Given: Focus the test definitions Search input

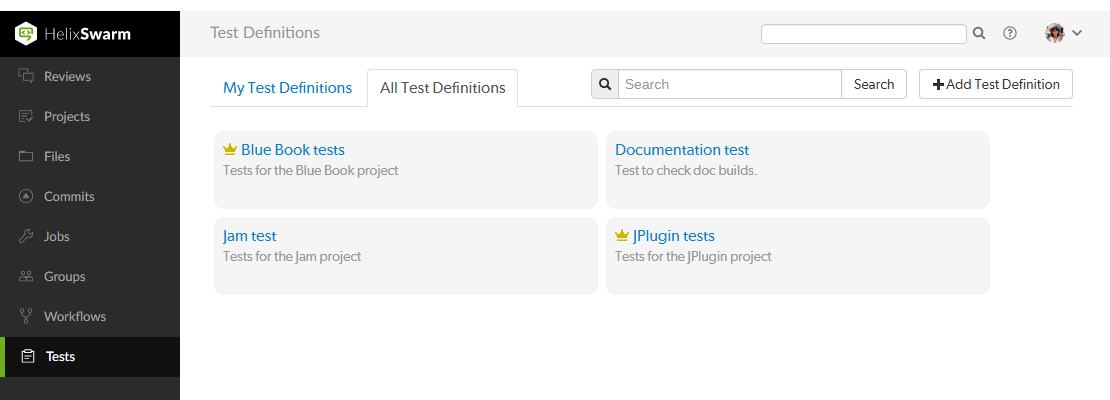Looking at the screenshot, I should point(730,84).
